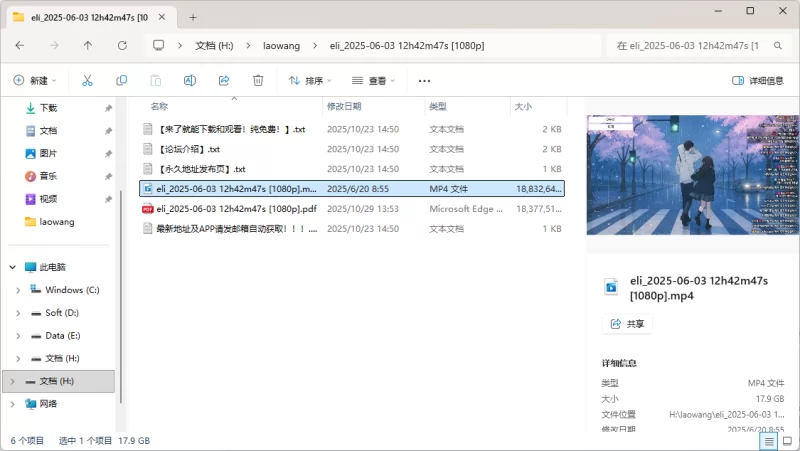Open the 新建 new item button

click(x=35, y=80)
